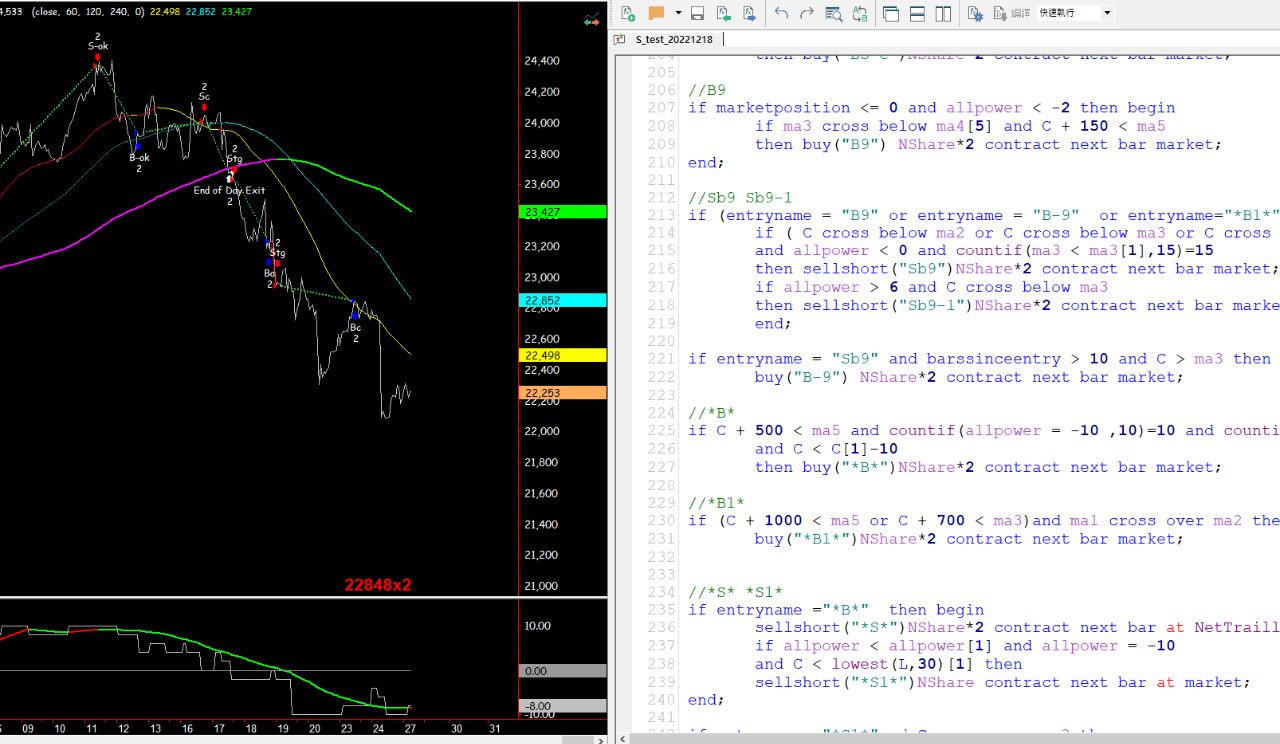This screenshot has width=1280, height=744.
Task: Toggle vertical split window layout
Action: coord(943,13)
